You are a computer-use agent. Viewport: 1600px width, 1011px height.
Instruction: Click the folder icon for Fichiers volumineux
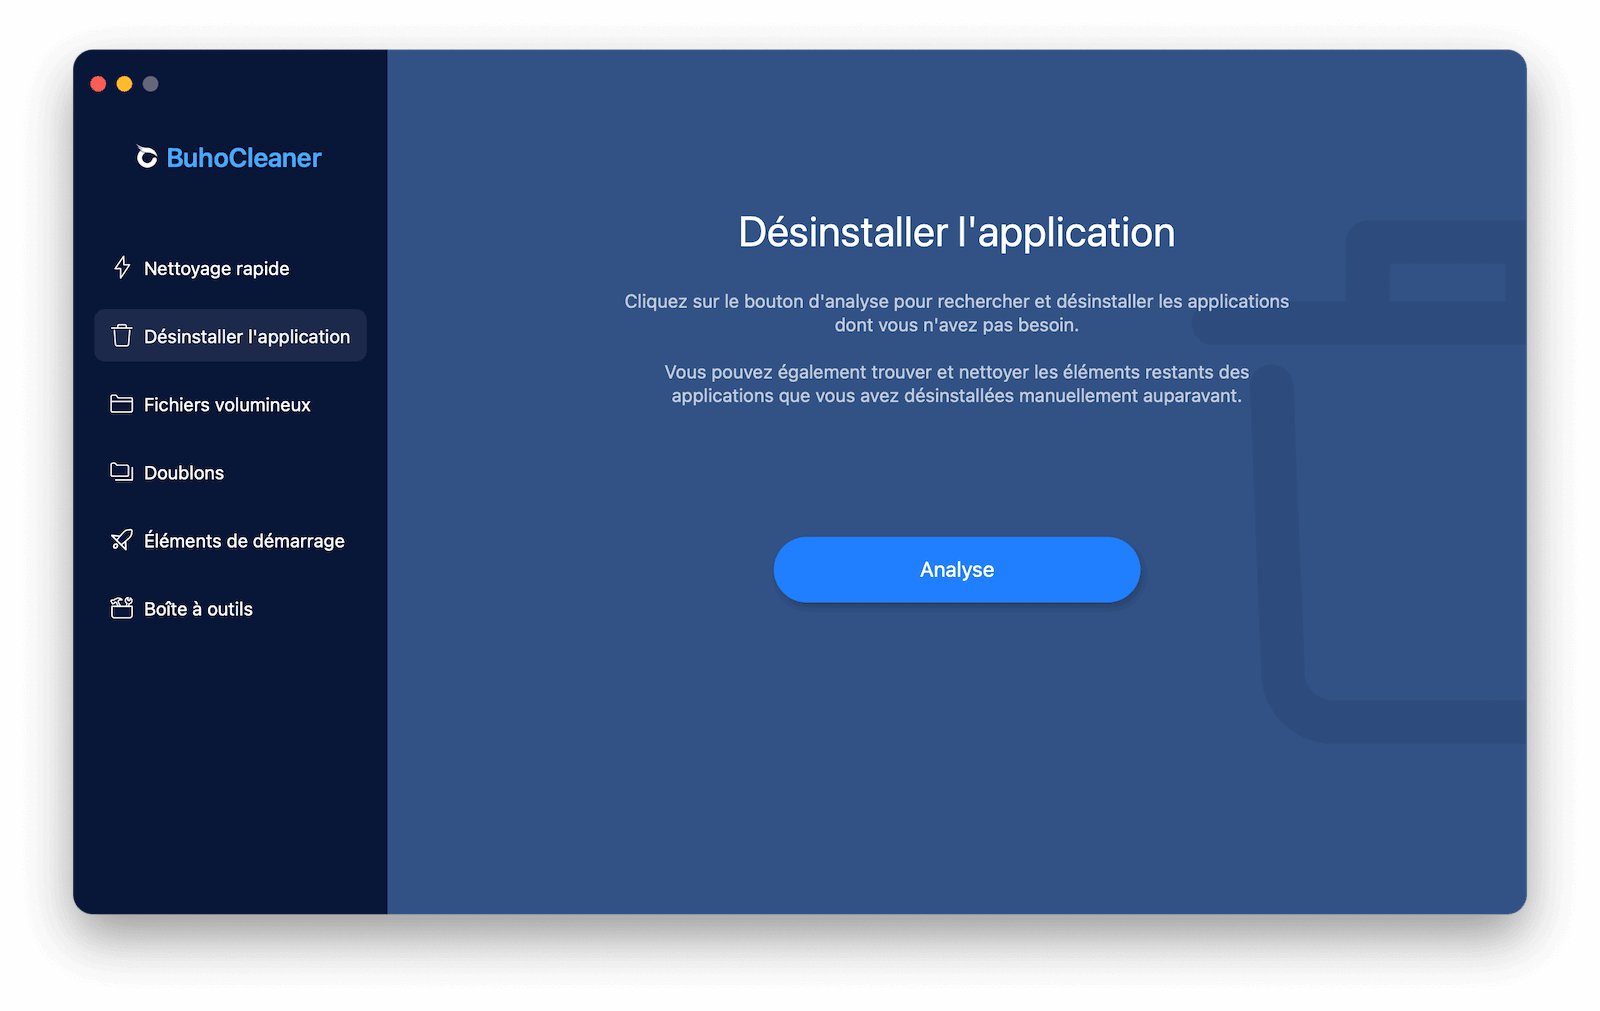[122, 404]
